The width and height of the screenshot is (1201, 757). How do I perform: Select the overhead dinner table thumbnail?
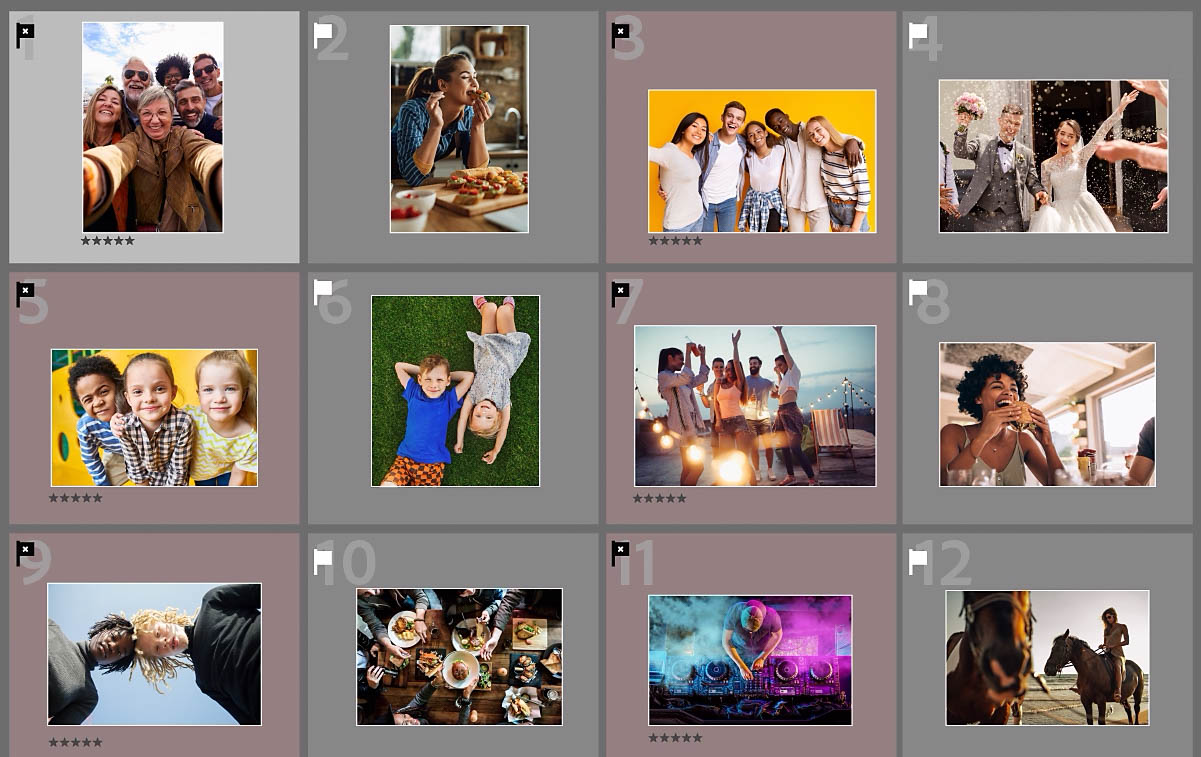coord(459,657)
